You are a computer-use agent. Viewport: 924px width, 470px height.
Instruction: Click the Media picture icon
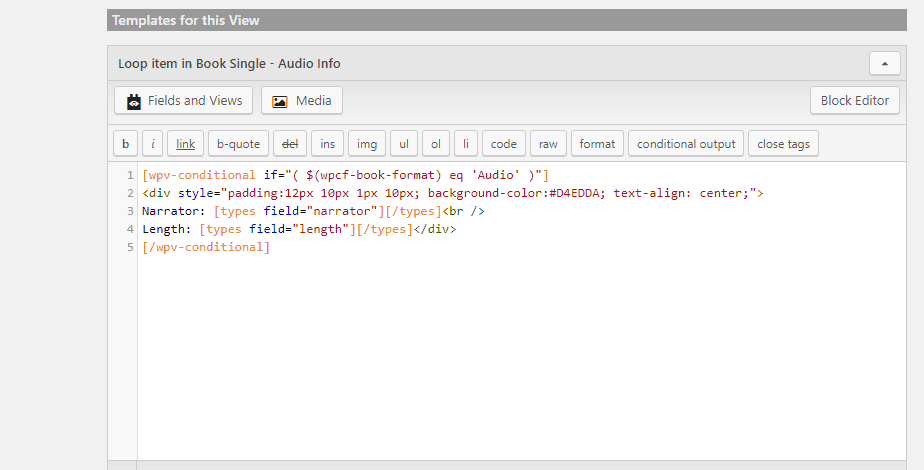coord(279,101)
